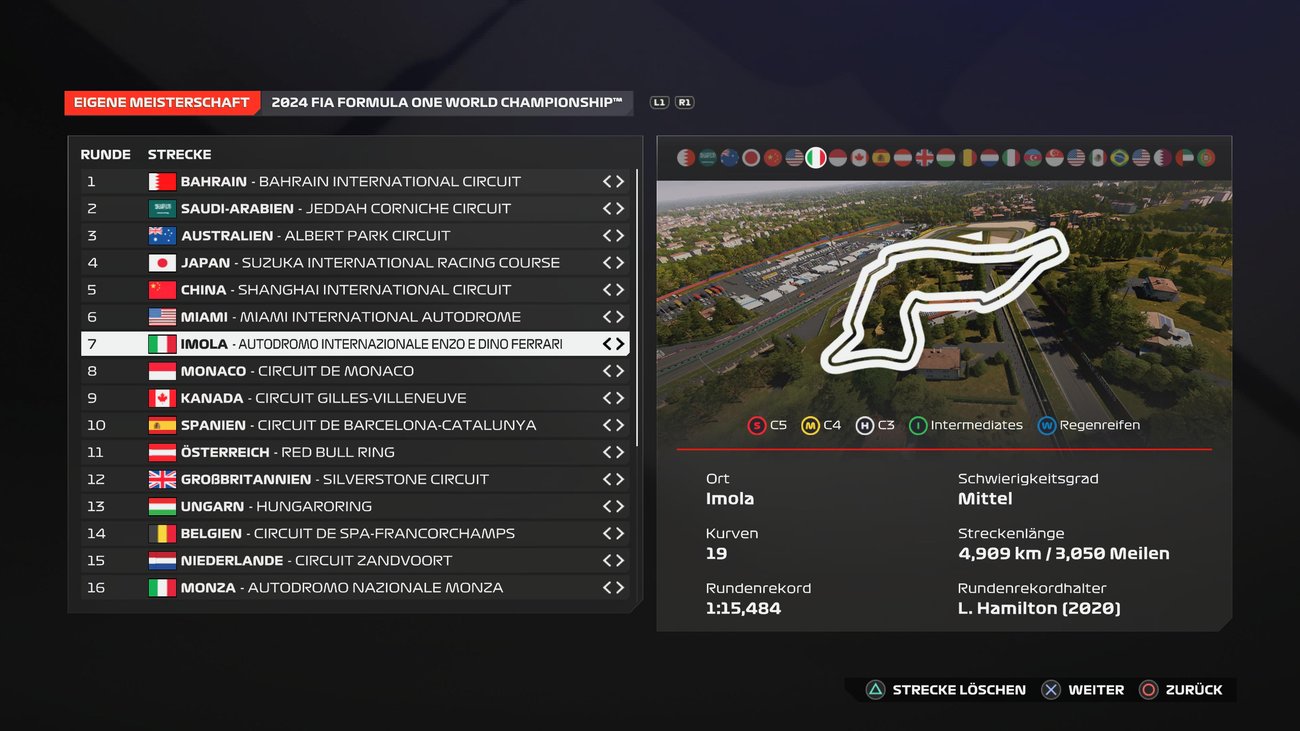Choose the Azerbaijan flag in the round flag strip

click(1033, 158)
